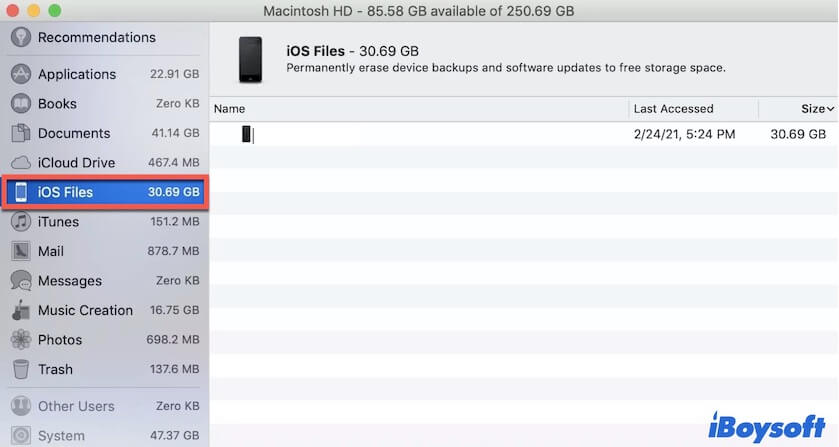Select the device backup icon in the list row
The width and height of the screenshot is (839, 447).
(x=247, y=134)
